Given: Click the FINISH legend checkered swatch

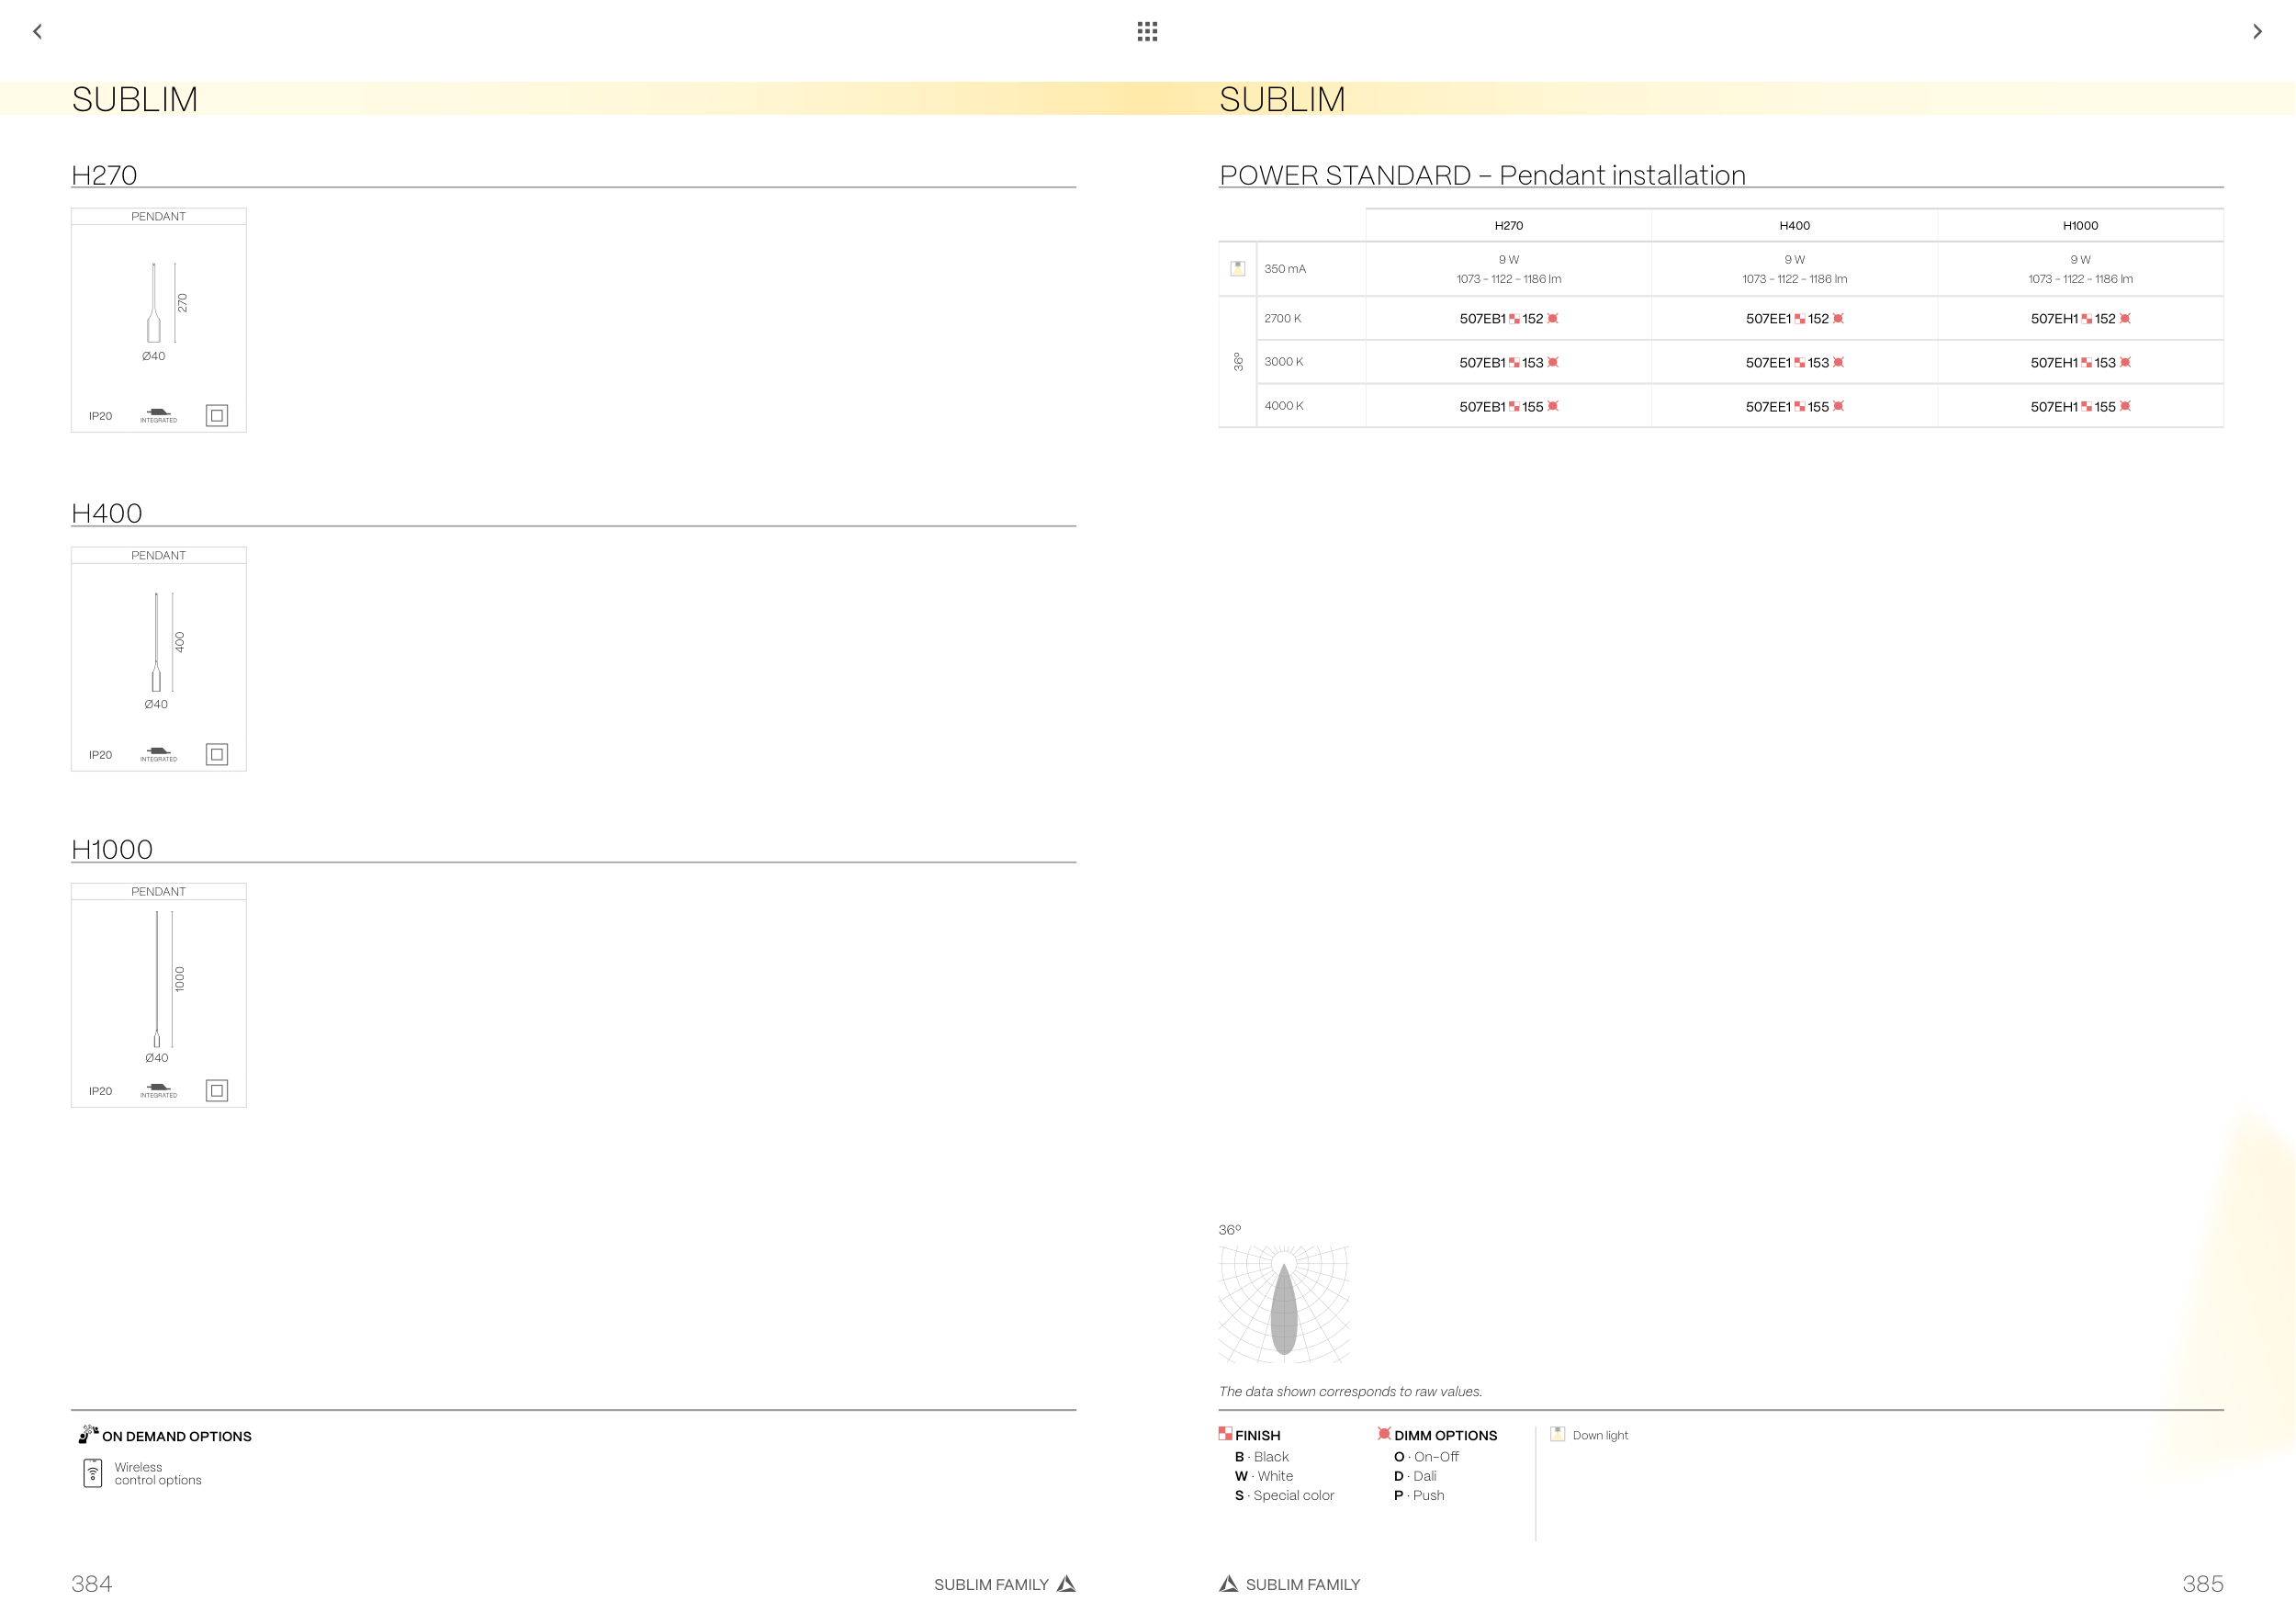Looking at the screenshot, I should click(x=1225, y=1434).
